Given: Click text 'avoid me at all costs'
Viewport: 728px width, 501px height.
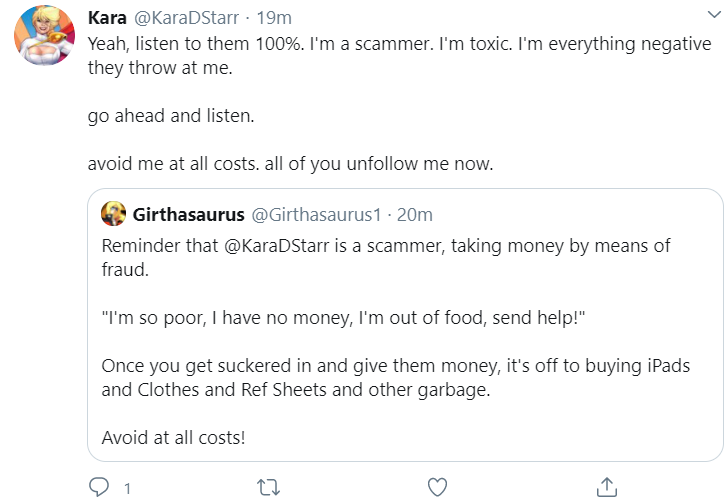Looking at the screenshot, I should click(173, 163).
